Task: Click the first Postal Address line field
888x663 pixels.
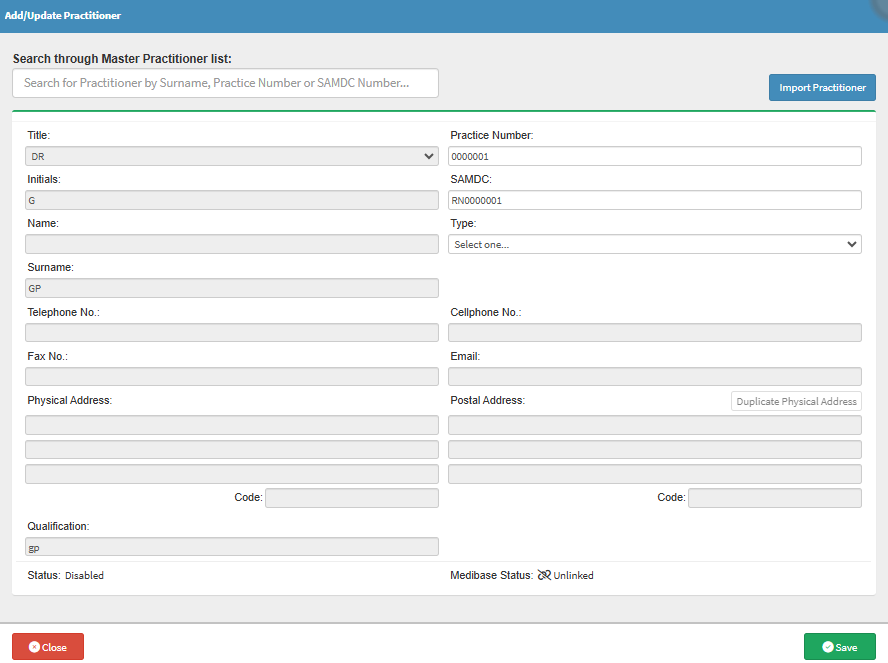Action: (x=655, y=425)
